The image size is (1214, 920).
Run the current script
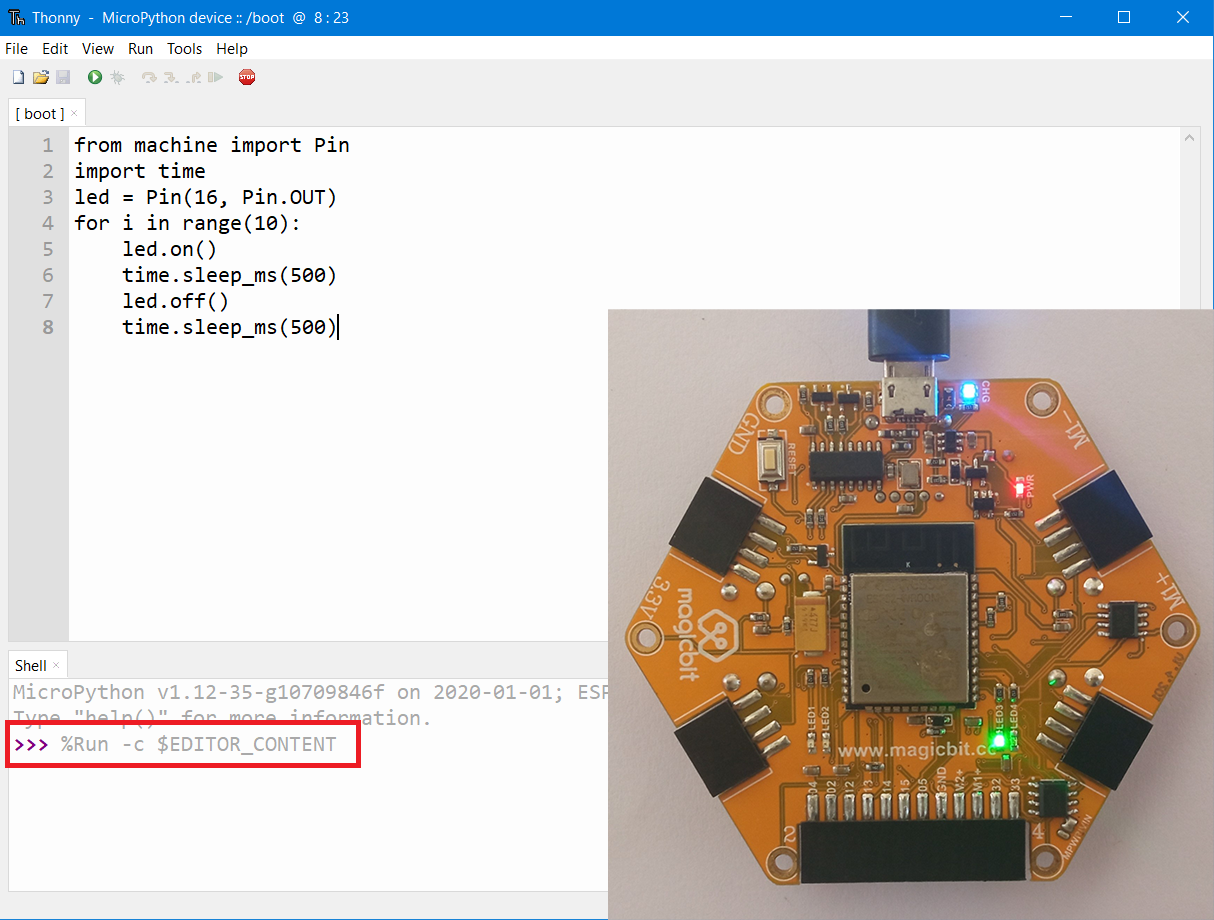(x=95, y=77)
